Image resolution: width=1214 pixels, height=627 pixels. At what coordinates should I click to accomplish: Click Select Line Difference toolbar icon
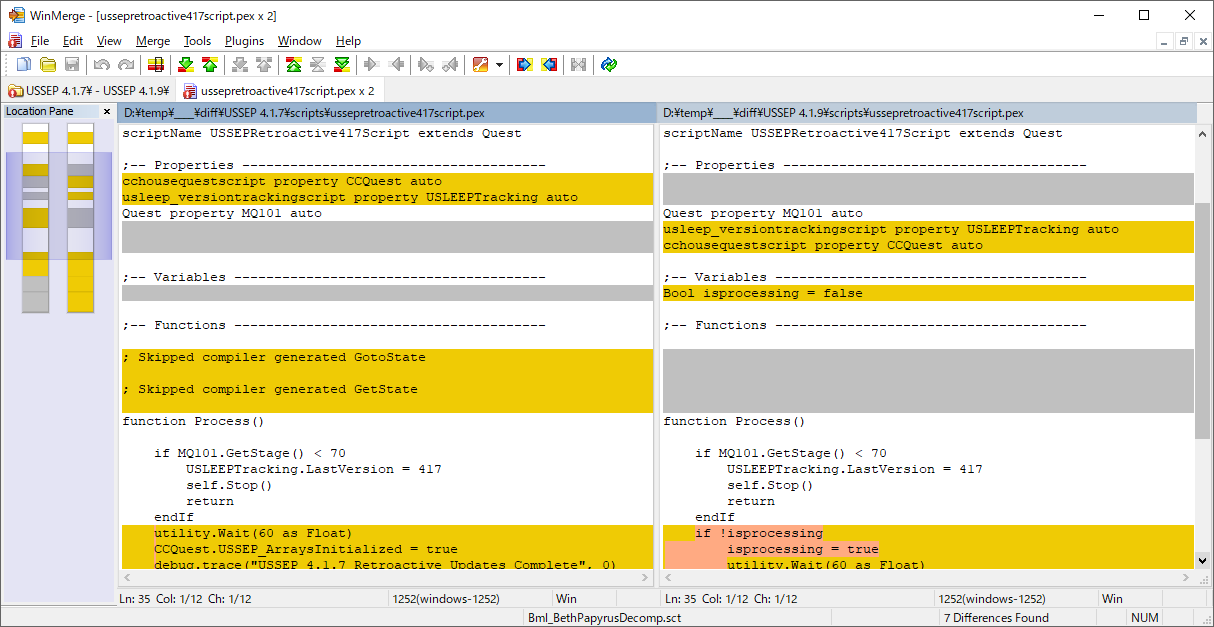[x=155, y=65]
